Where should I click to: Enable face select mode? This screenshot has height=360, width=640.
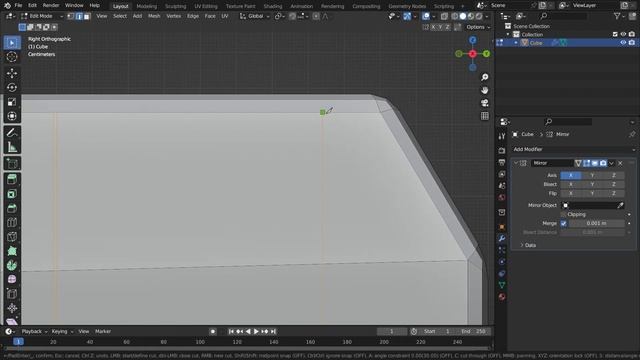click(87, 16)
